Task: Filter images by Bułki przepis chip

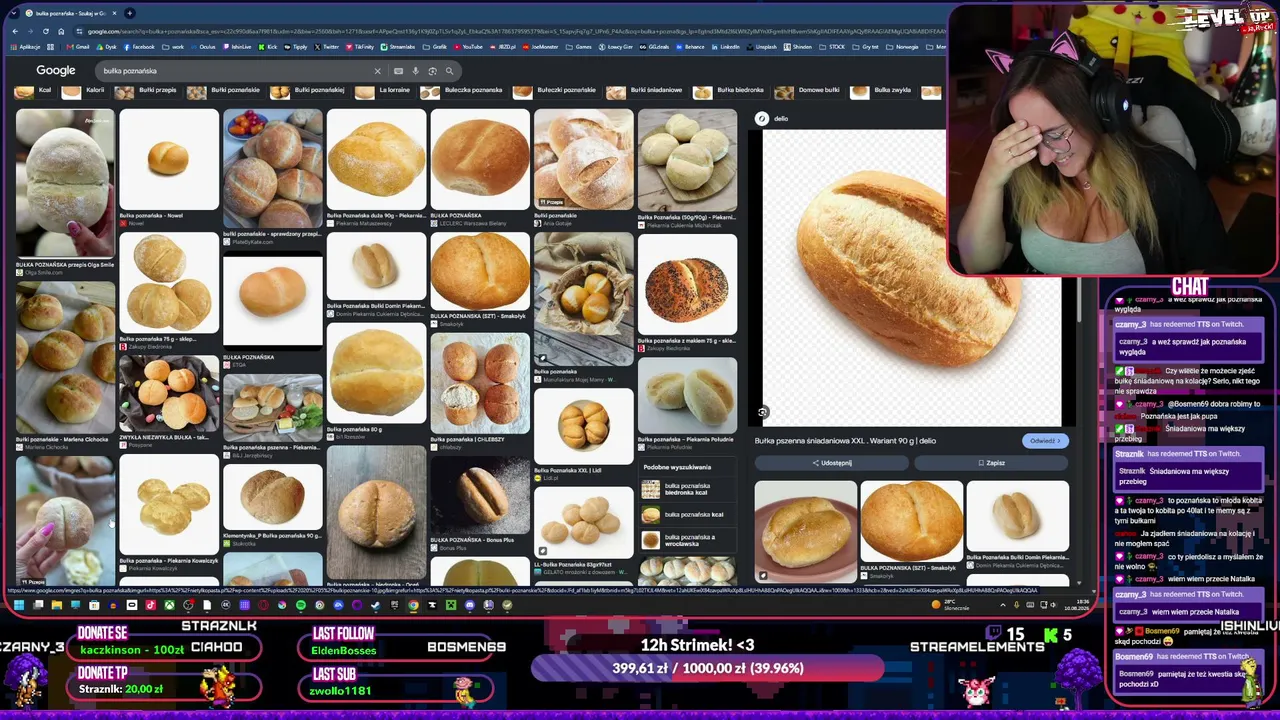Action: [x=148, y=91]
